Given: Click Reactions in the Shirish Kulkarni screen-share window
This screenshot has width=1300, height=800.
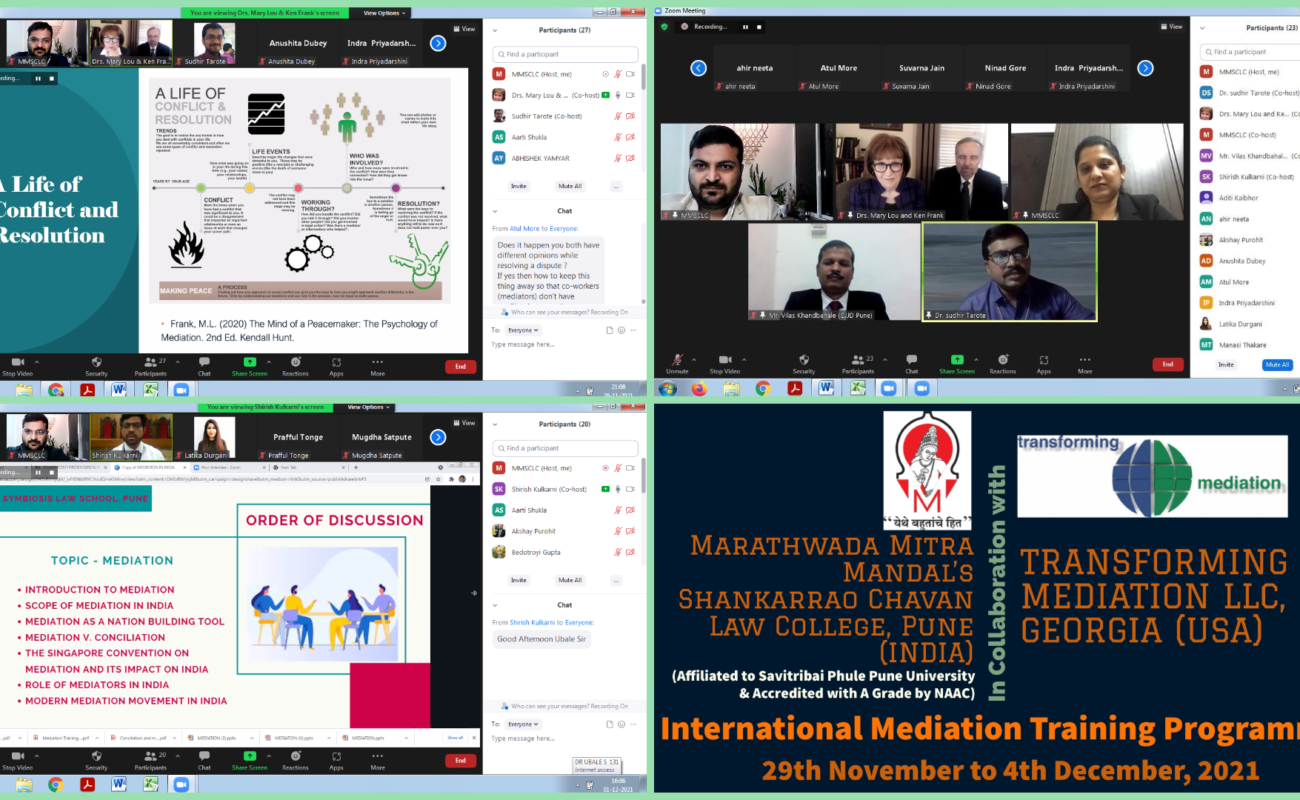Looking at the screenshot, I should coord(295,761).
